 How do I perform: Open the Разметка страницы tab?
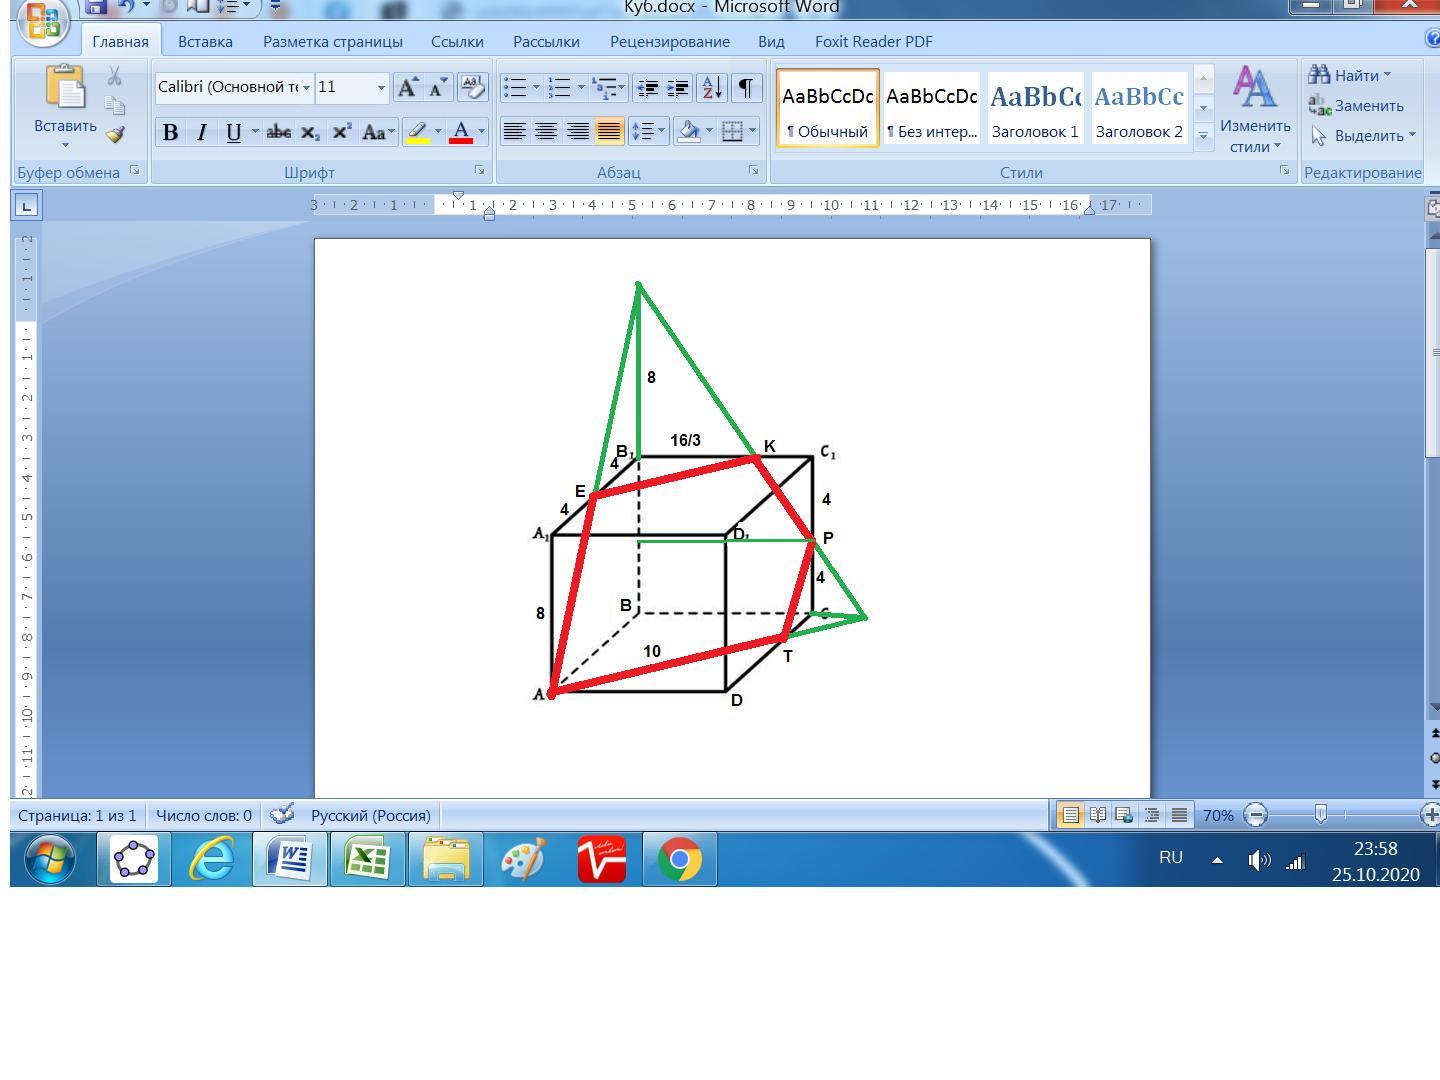click(332, 42)
